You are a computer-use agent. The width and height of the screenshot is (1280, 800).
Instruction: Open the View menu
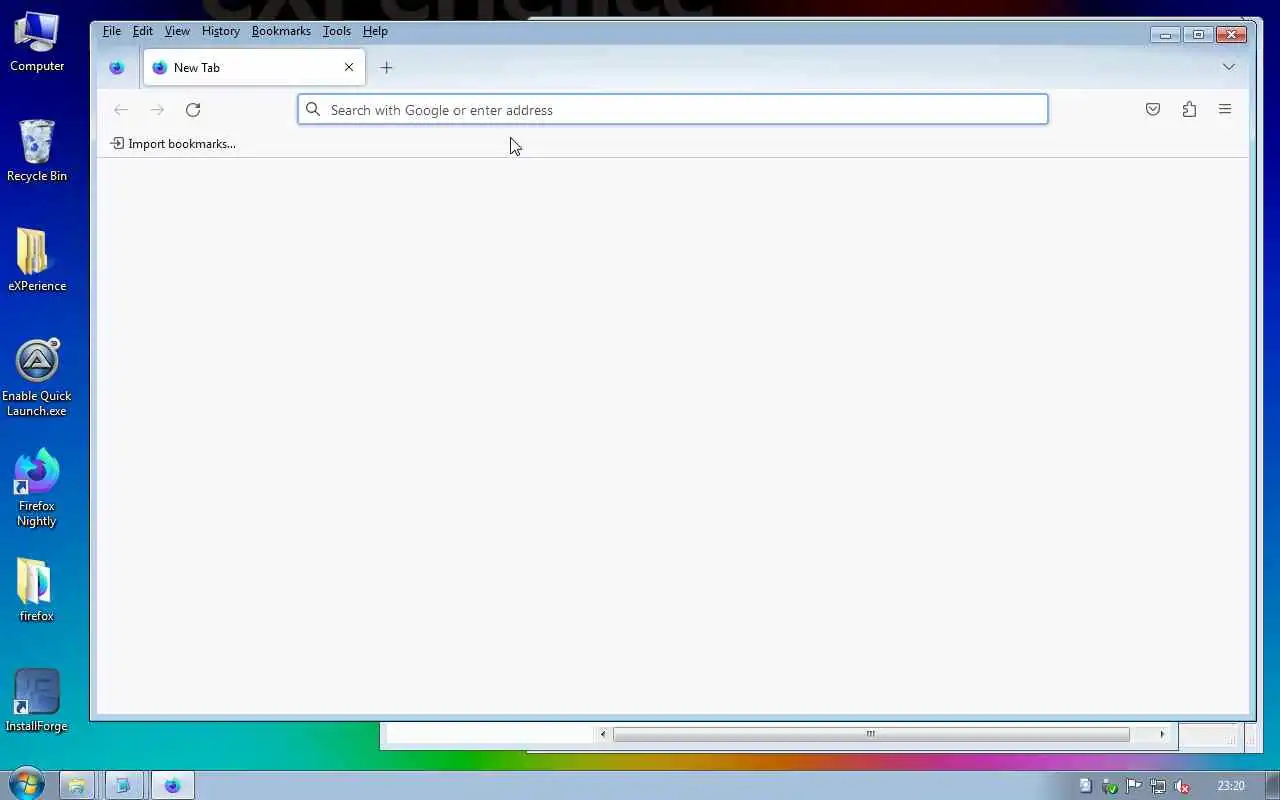[x=177, y=31]
